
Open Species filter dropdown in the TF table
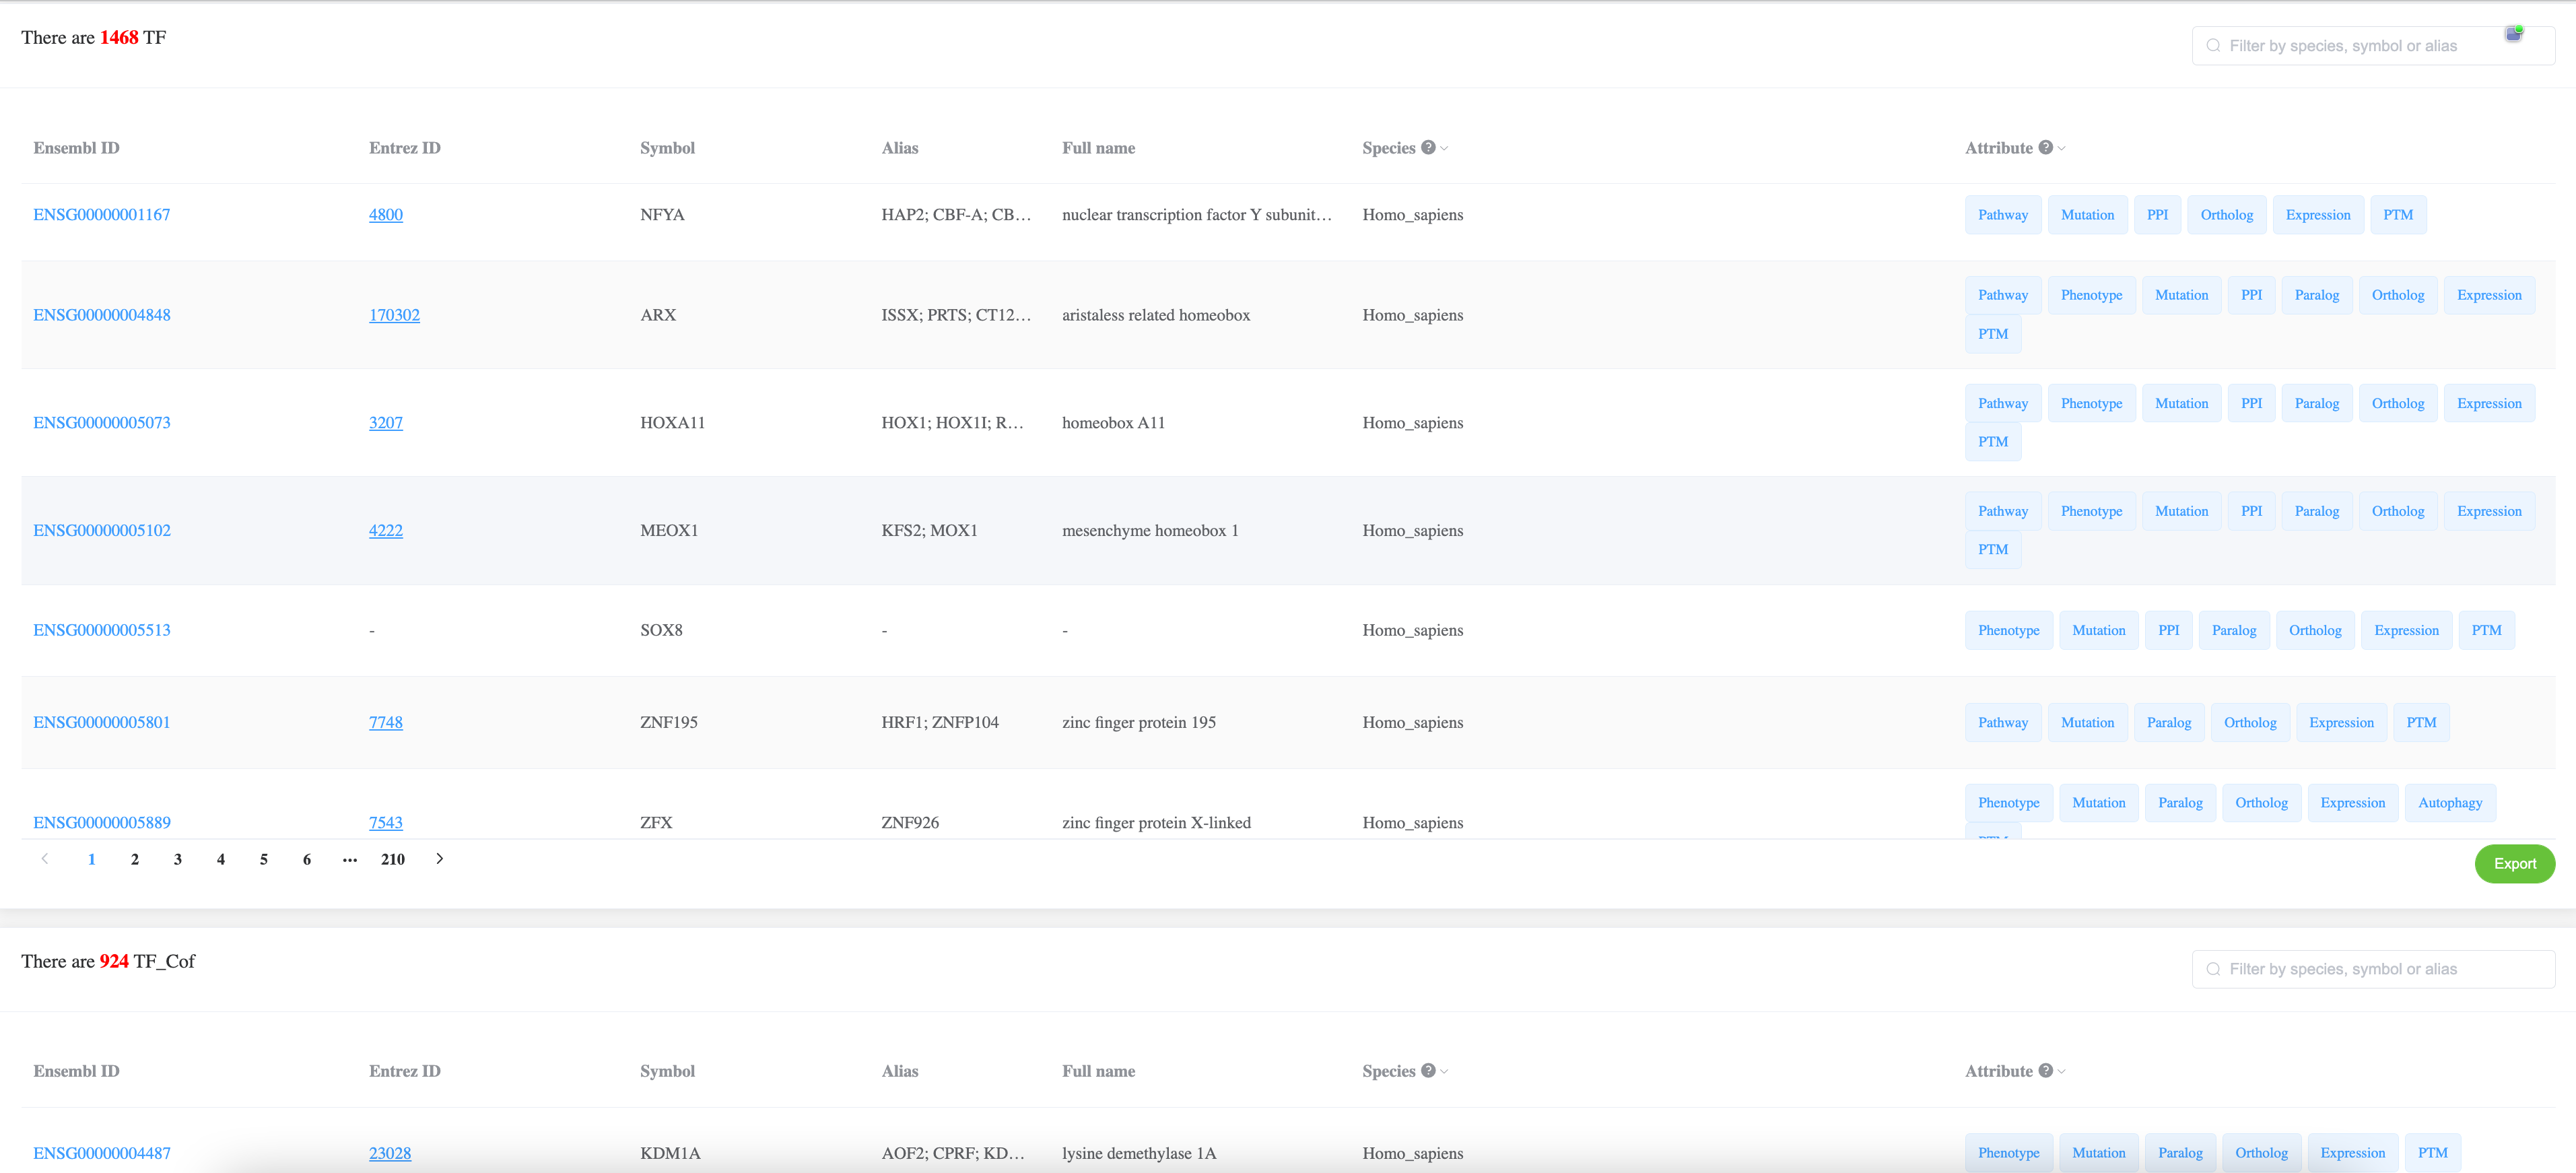point(1444,148)
